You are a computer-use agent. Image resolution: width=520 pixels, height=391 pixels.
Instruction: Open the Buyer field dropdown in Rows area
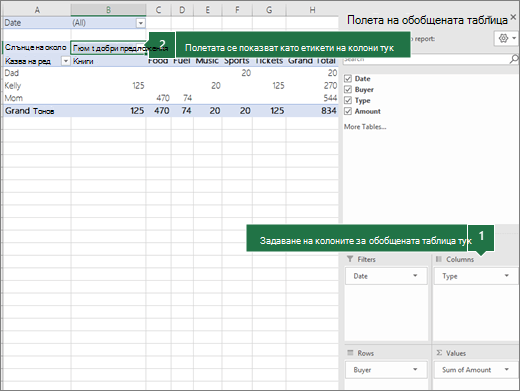click(x=415, y=369)
